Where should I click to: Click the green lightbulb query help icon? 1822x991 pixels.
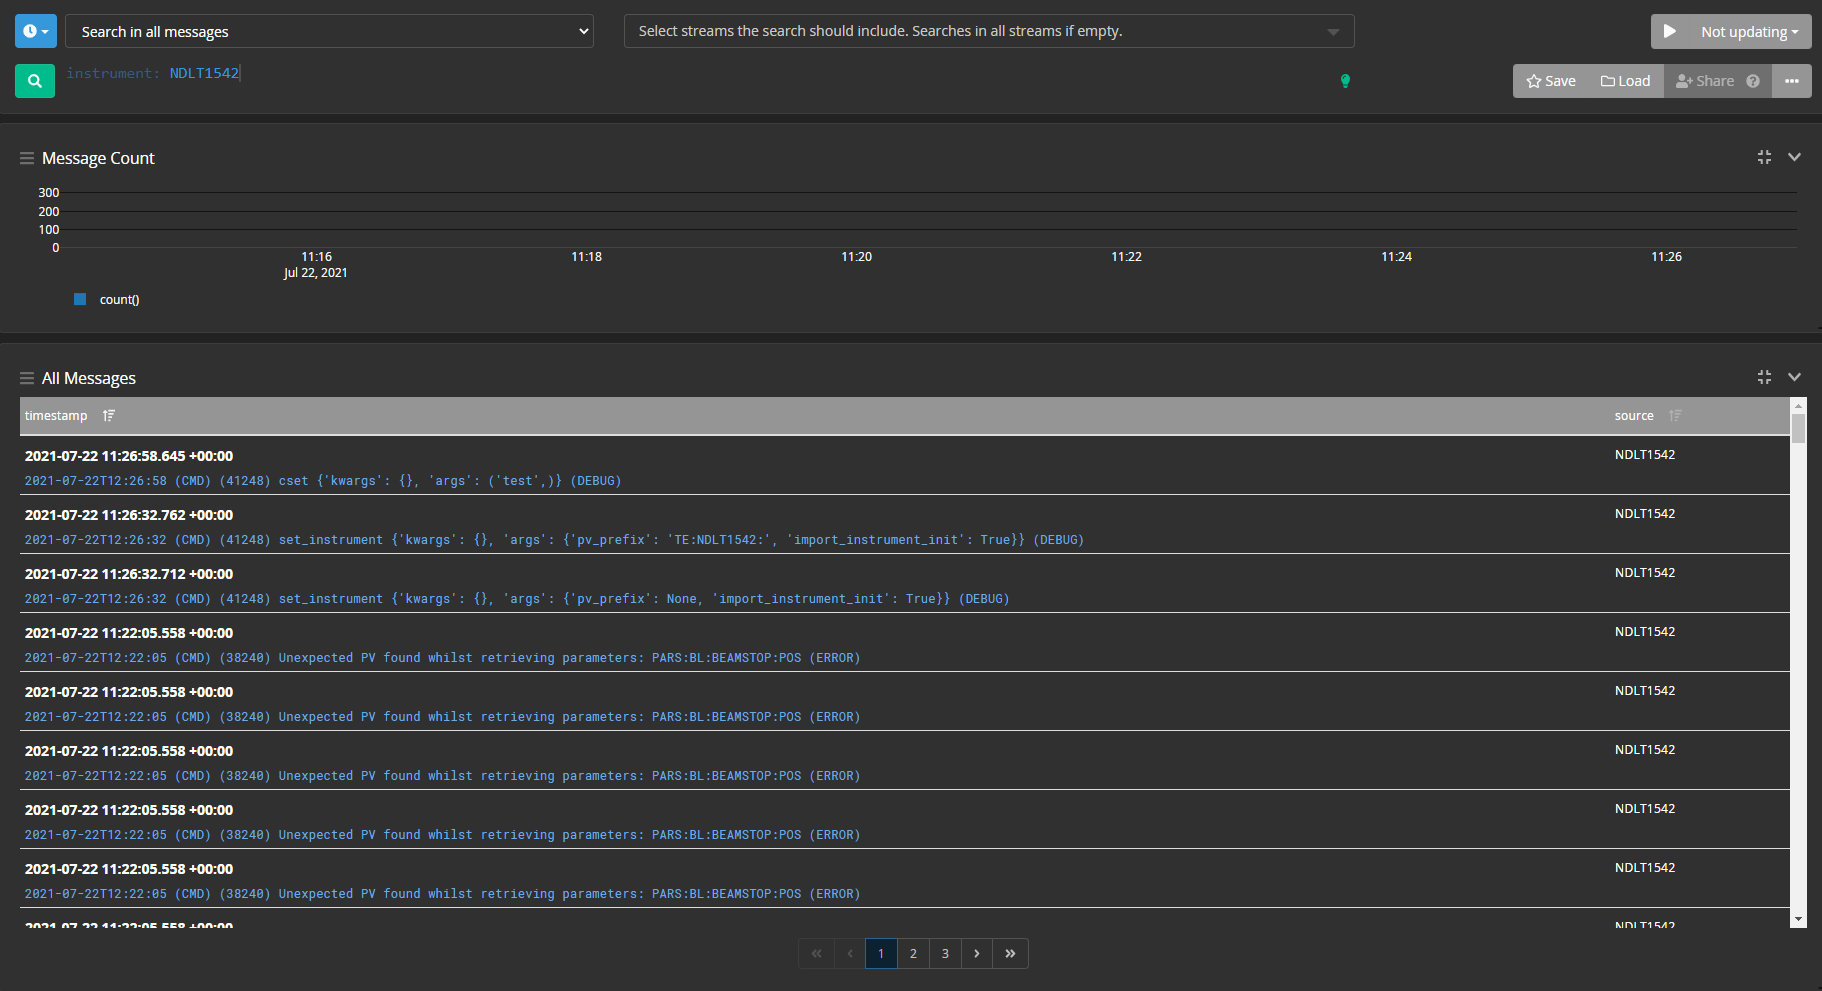(1345, 81)
